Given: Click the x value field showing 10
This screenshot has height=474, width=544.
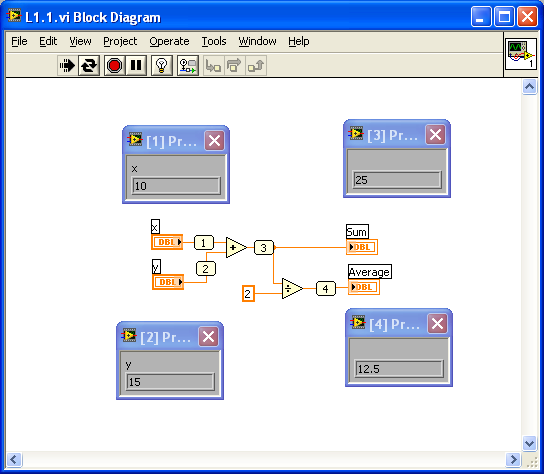Looking at the screenshot, I should tap(176, 186).
